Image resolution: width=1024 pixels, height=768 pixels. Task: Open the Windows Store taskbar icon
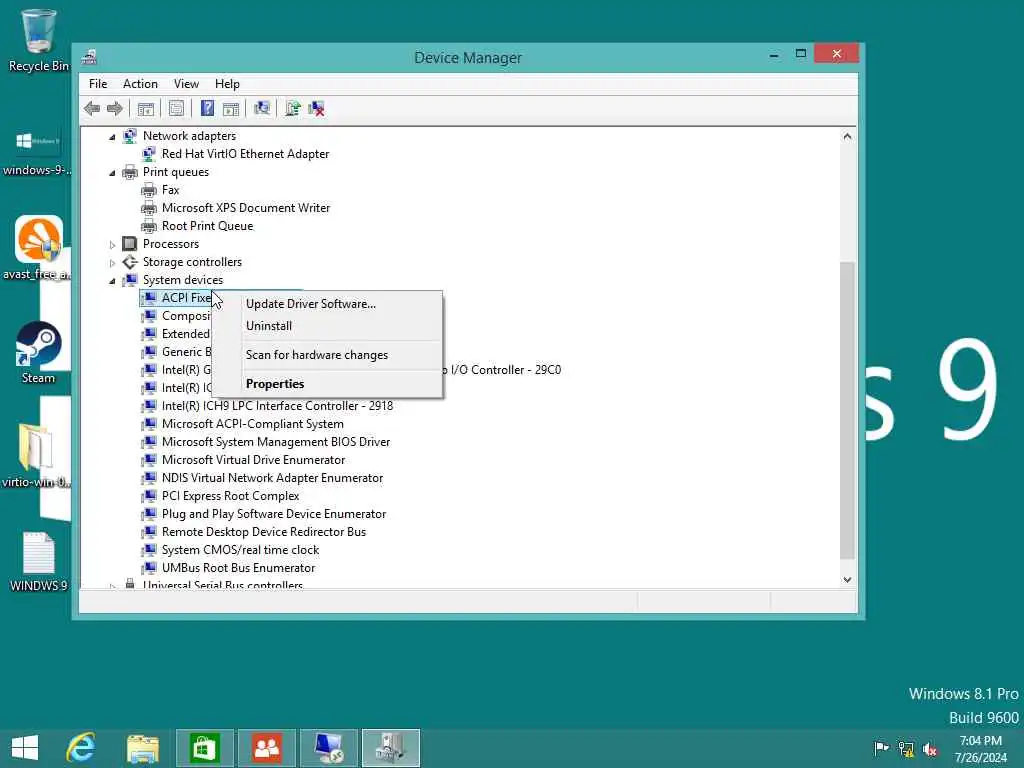[204, 748]
